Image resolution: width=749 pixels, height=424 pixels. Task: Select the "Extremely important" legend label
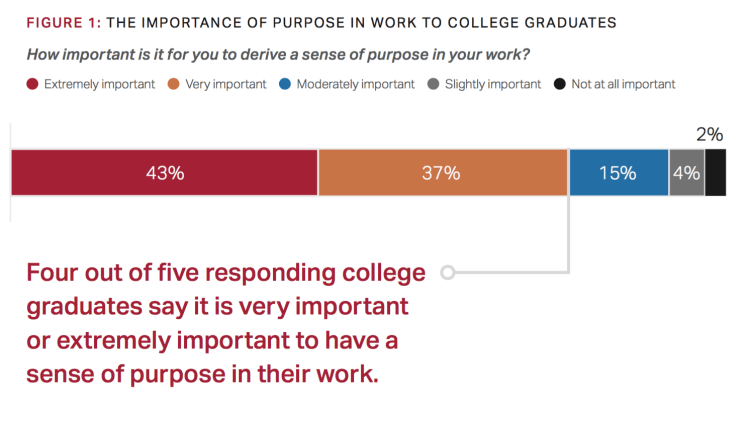(99, 85)
